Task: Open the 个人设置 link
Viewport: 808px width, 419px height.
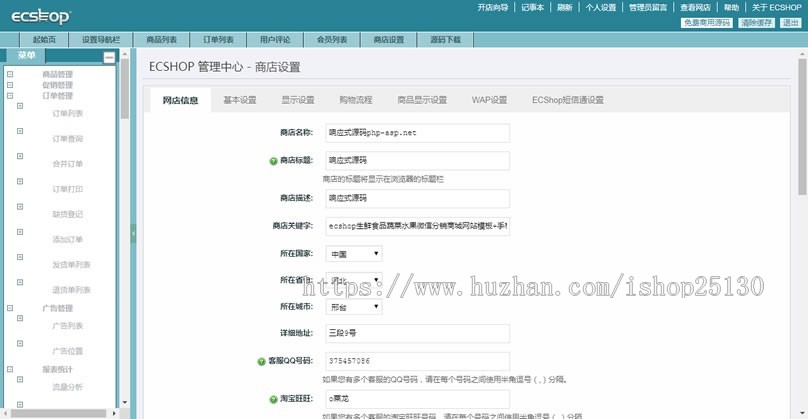Action: [601, 7]
